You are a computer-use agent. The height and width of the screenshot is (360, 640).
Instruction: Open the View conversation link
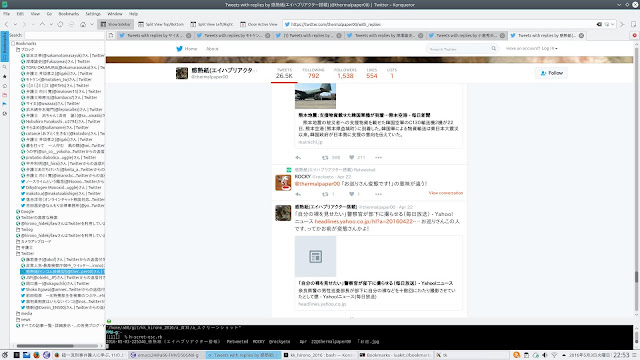pyautogui.click(x=446, y=193)
